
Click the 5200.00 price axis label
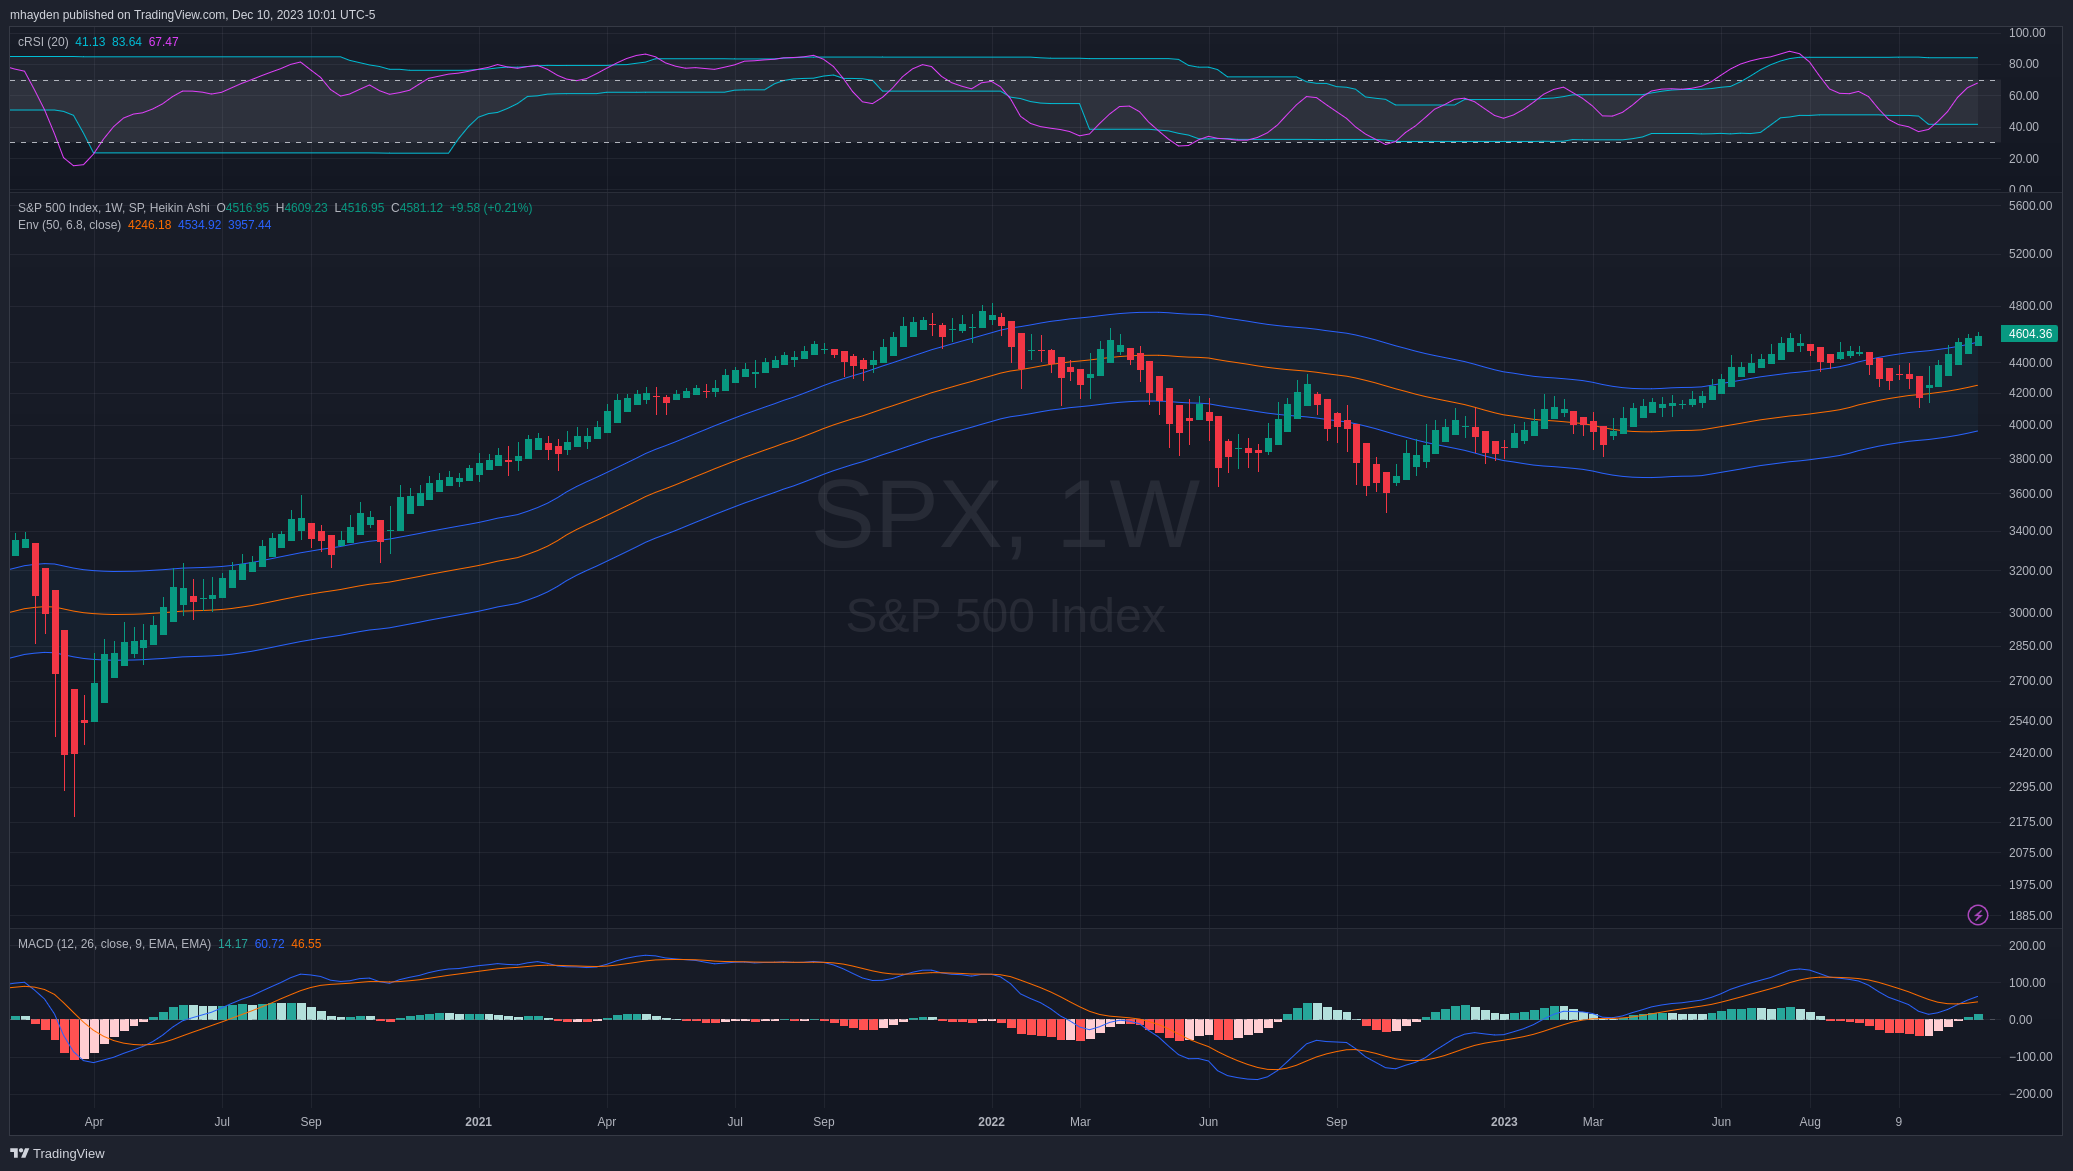pyautogui.click(x=2030, y=254)
